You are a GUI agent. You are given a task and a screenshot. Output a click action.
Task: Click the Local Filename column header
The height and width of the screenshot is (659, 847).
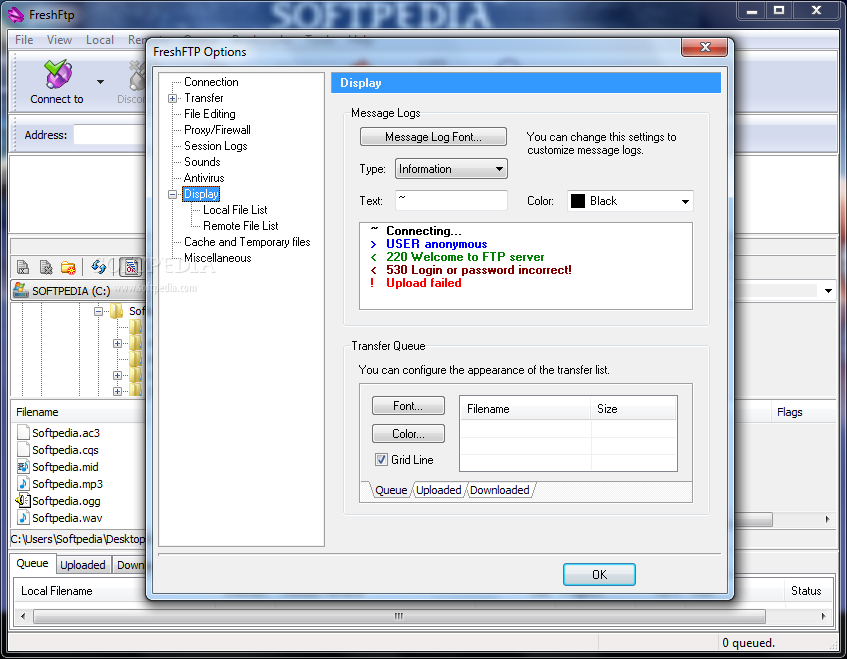coord(81,591)
